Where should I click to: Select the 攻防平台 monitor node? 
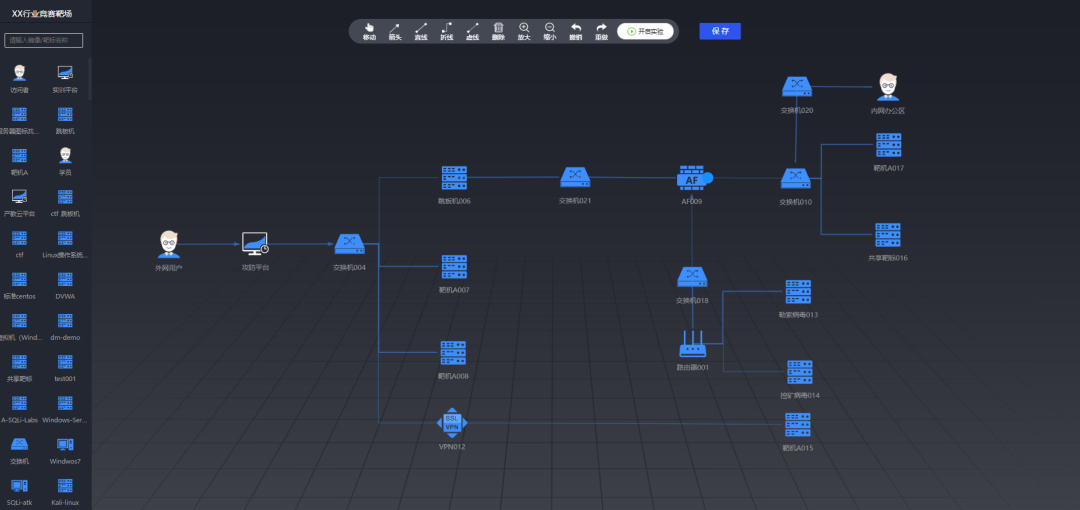point(255,244)
